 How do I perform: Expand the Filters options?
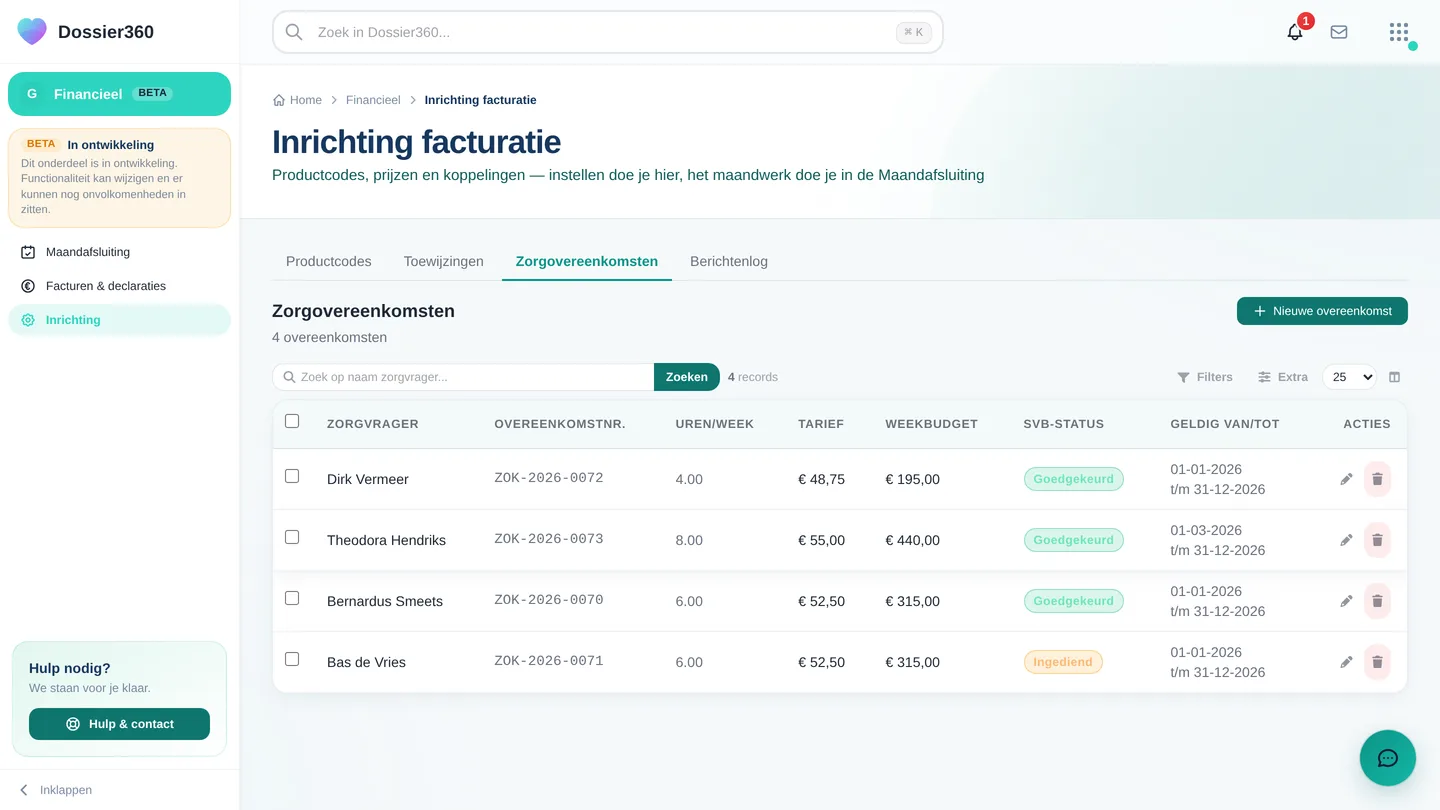pyautogui.click(x=1204, y=377)
